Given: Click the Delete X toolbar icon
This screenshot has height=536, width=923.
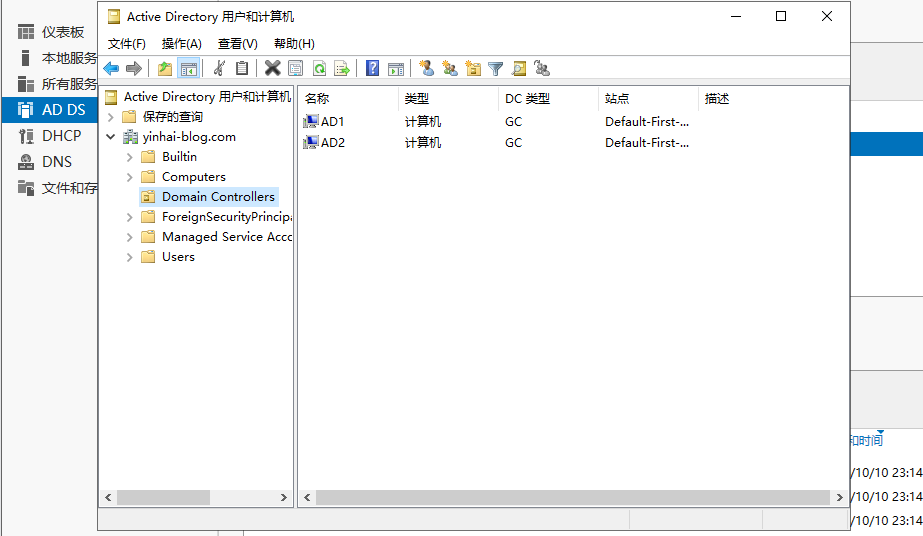Looking at the screenshot, I should tap(273, 69).
